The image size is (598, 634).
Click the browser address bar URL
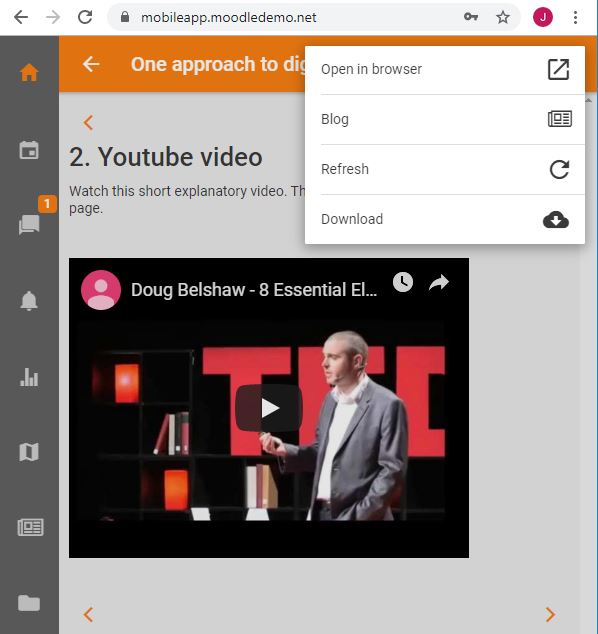click(228, 17)
